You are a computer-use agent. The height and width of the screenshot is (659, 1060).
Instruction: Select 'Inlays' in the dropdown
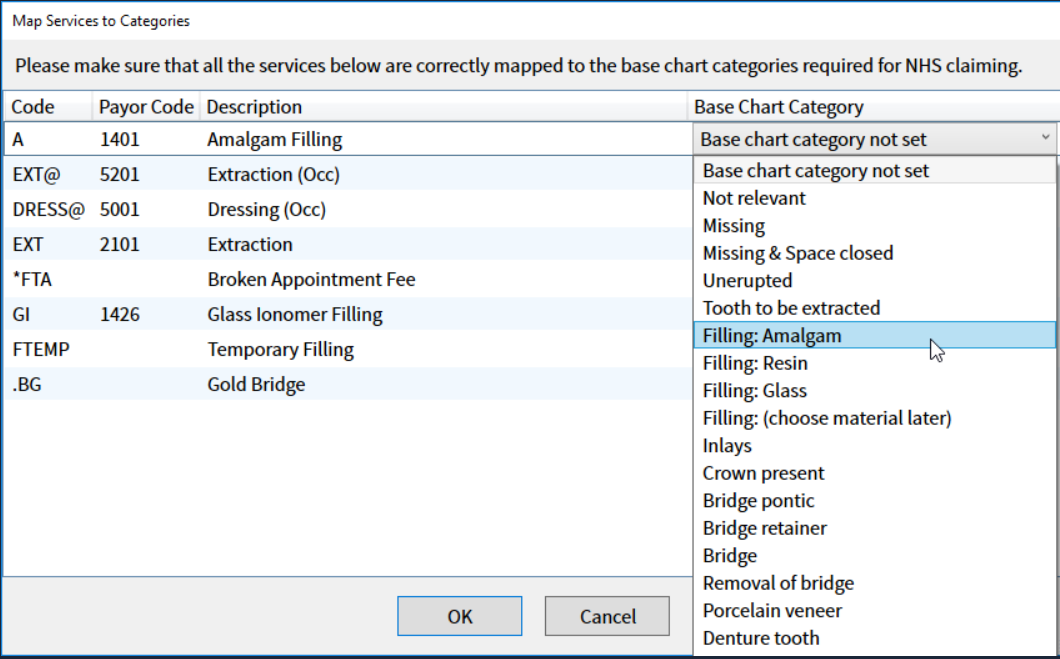point(727,446)
